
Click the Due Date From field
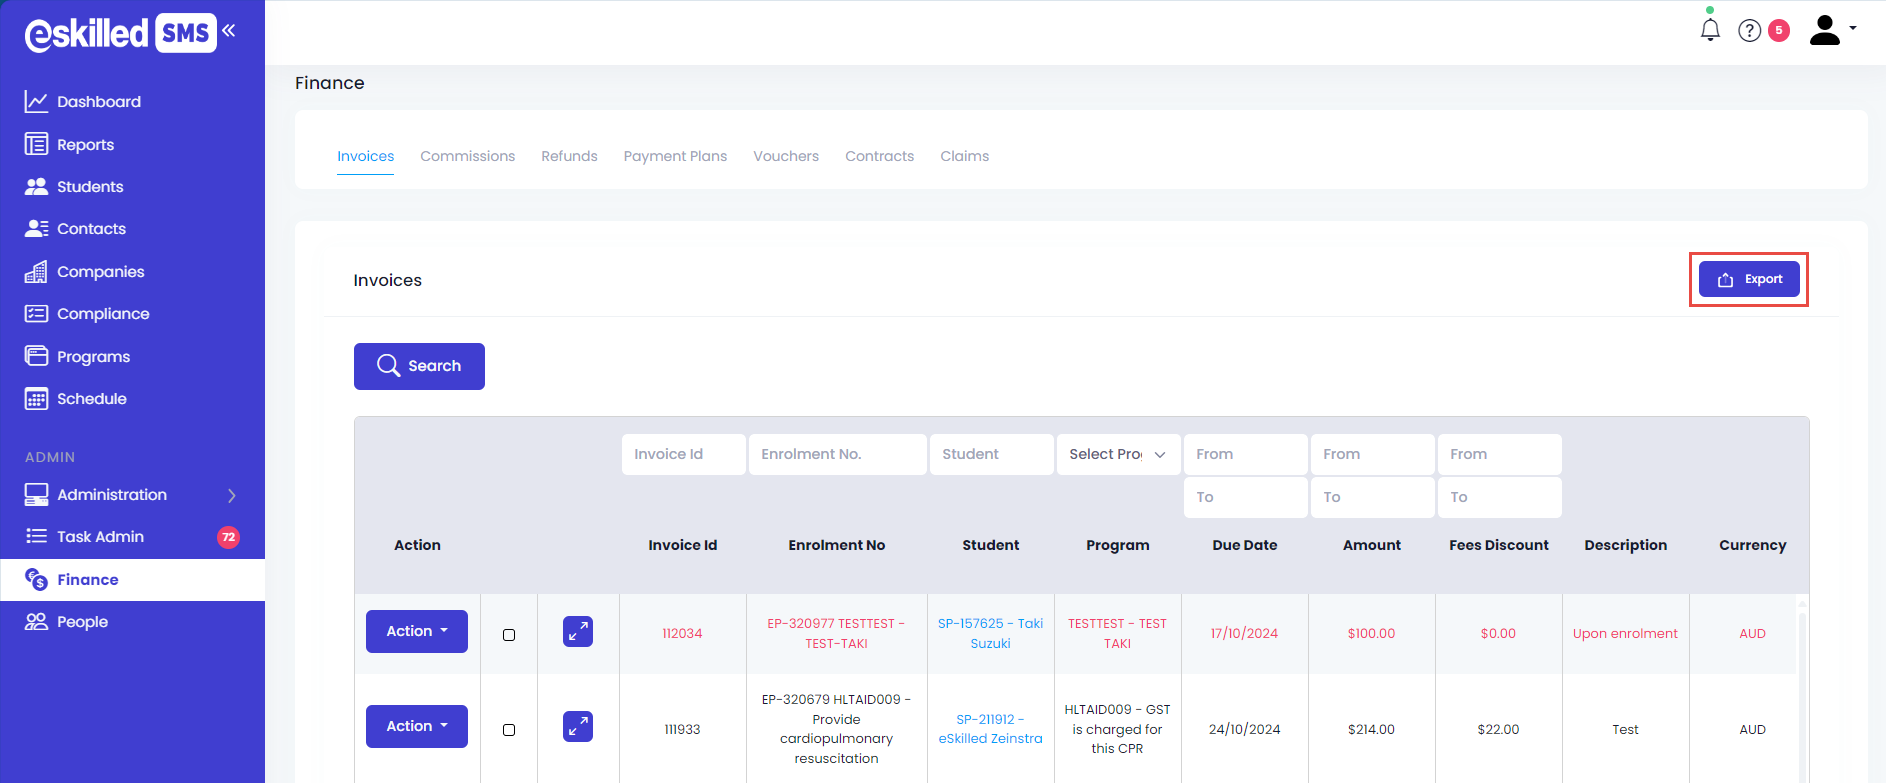1246,454
